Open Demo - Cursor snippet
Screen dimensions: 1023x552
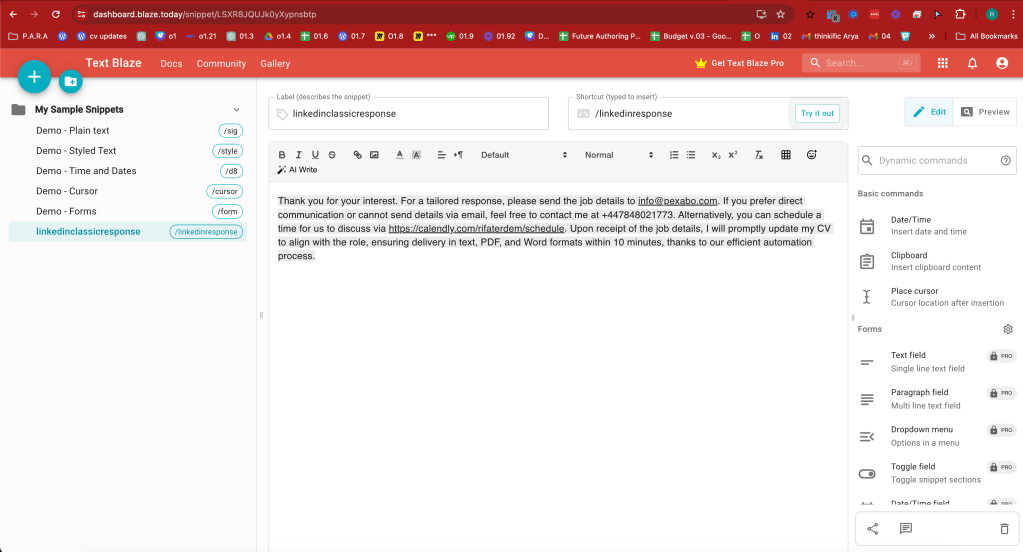coord(128,191)
